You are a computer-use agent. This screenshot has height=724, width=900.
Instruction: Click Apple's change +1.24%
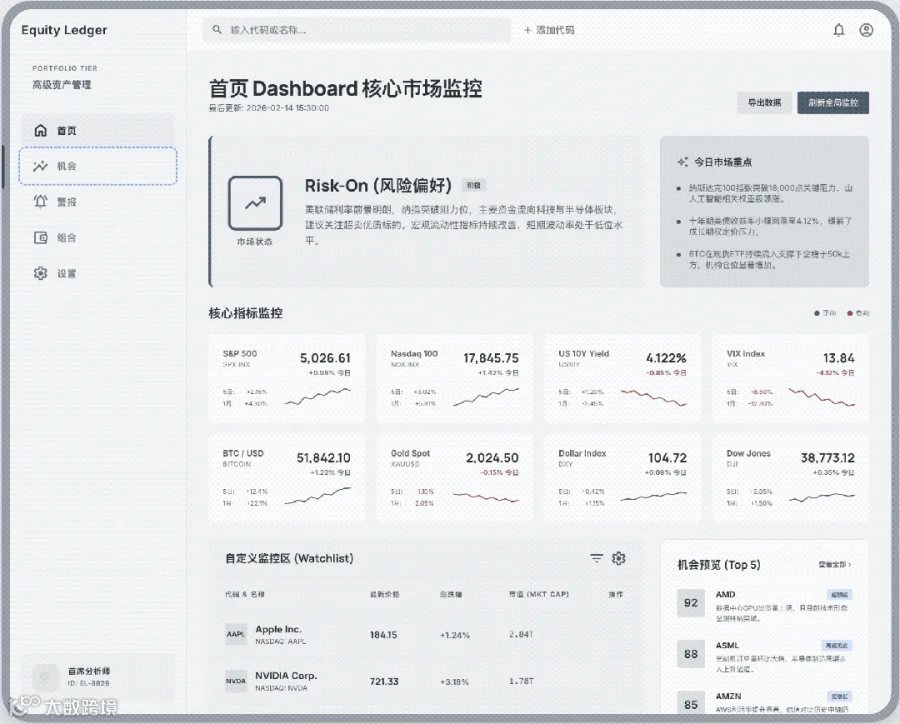coord(455,635)
